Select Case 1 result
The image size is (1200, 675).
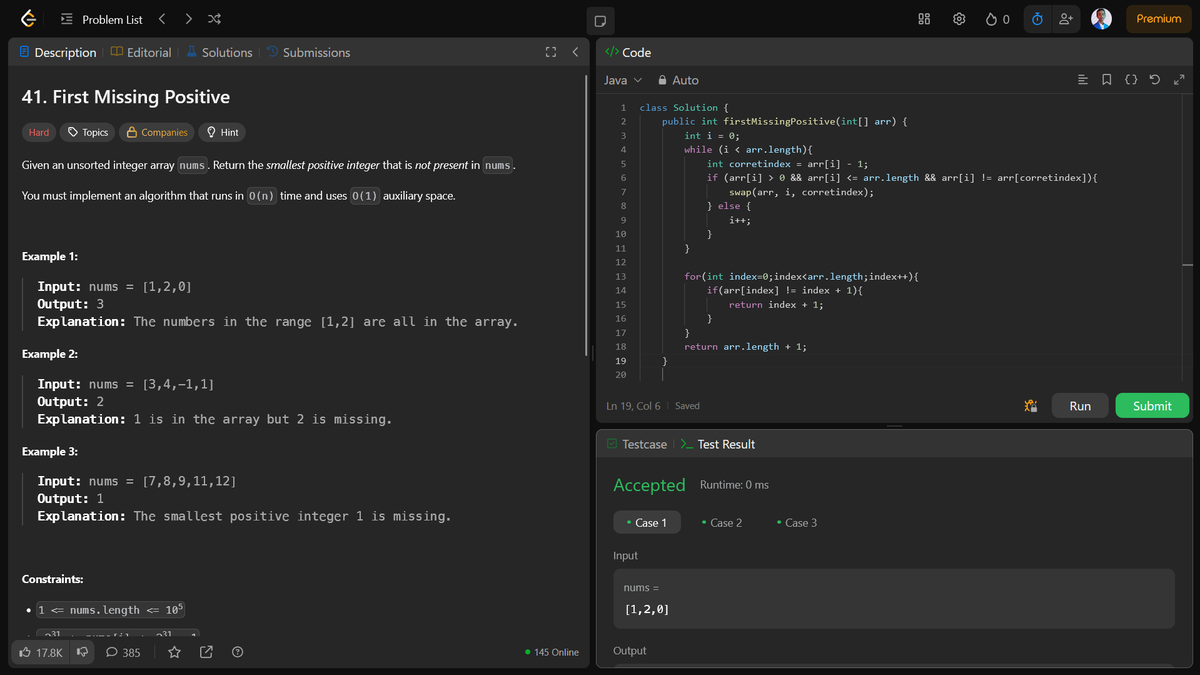point(646,523)
